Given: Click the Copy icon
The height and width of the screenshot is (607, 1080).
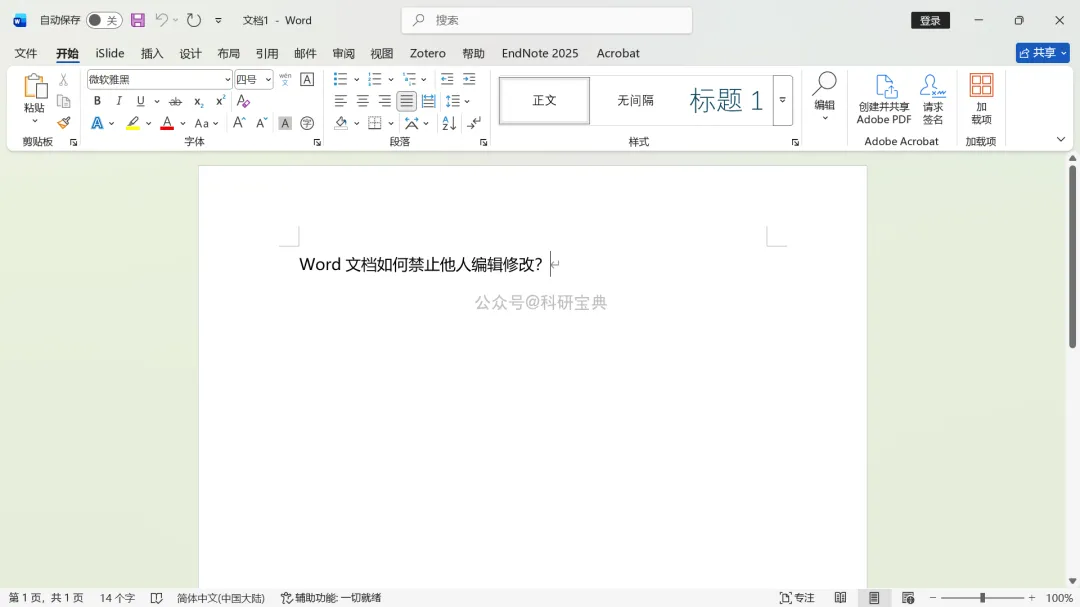Looking at the screenshot, I should (x=63, y=102).
